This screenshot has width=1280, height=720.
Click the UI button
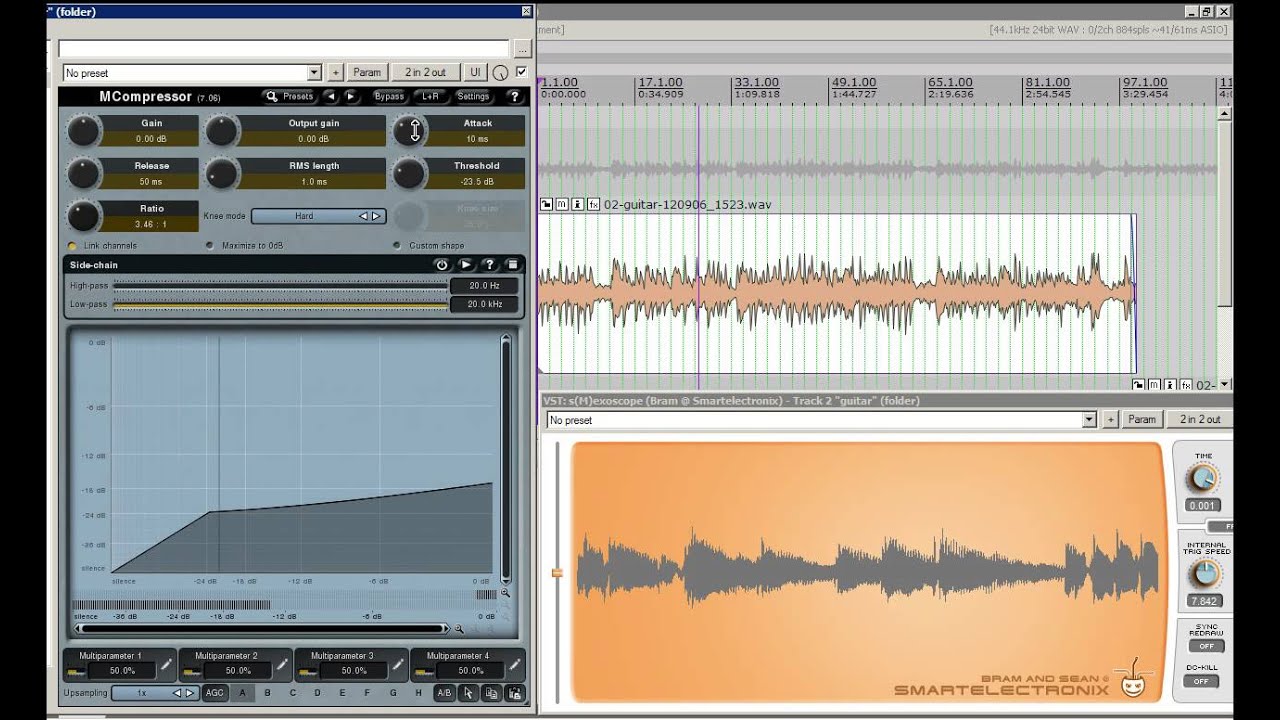pyautogui.click(x=475, y=73)
